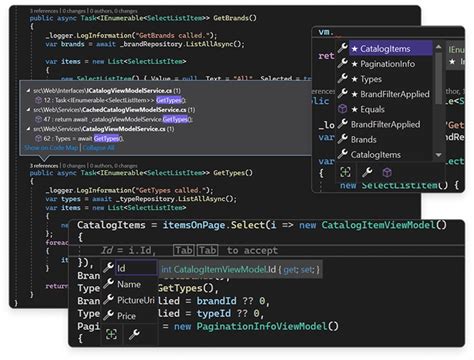Click expand filter icon in lower completion popup
Image resolution: width=474 pixels, height=360 pixels.
coord(111,334)
